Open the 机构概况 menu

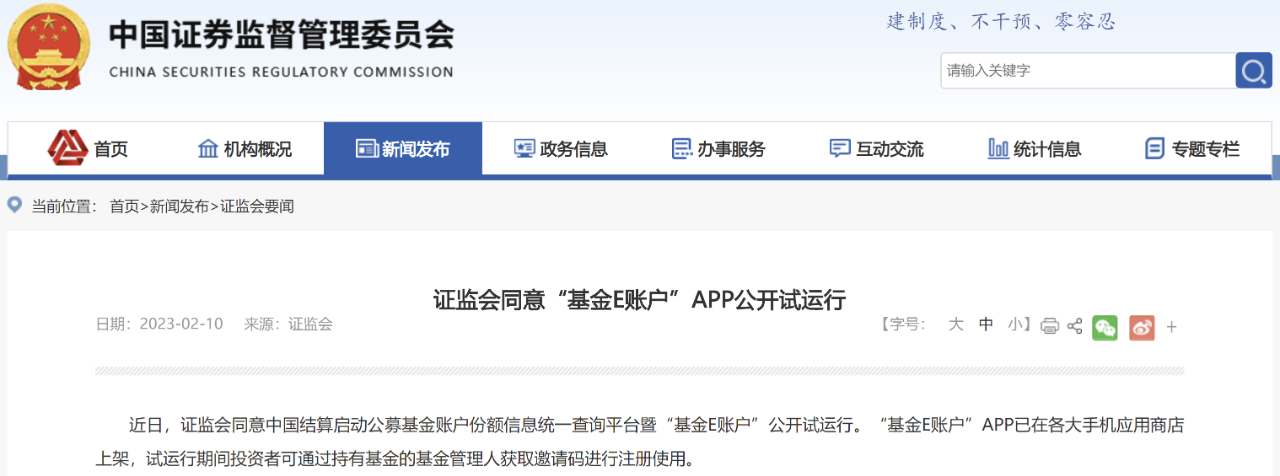(x=245, y=149)
